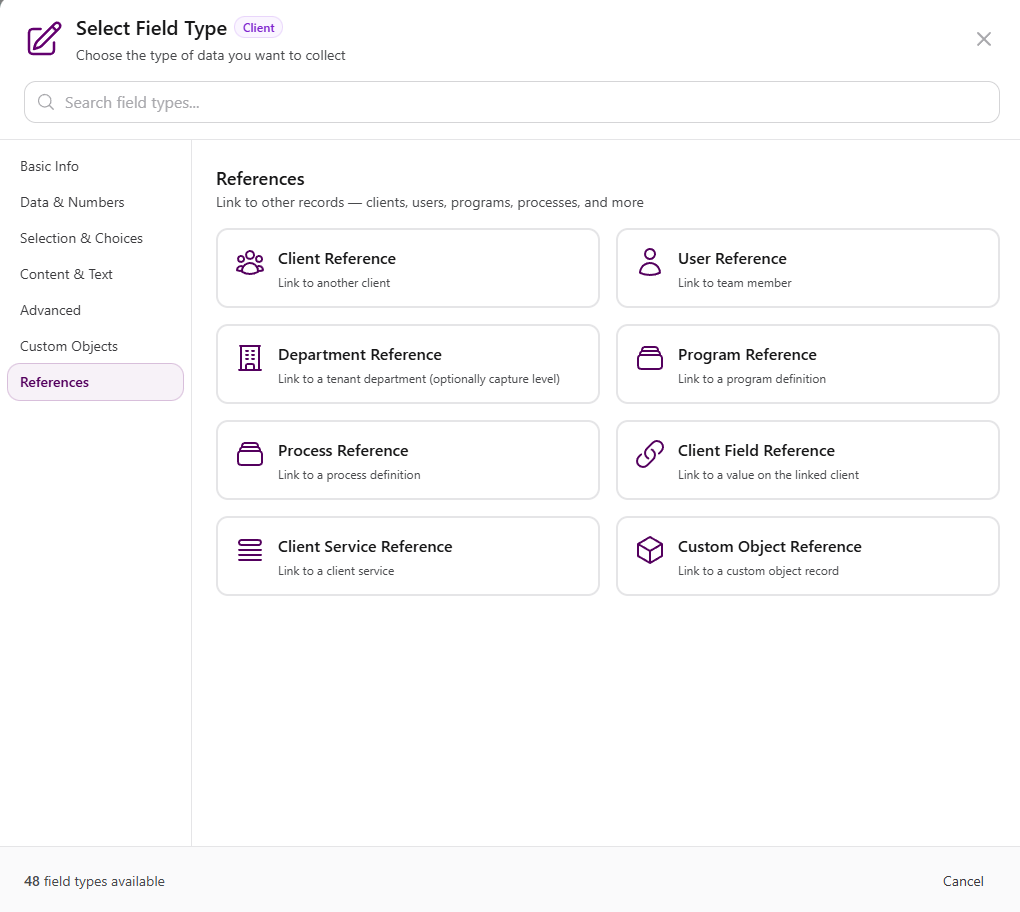Viewport: 1020px width, 912px height.
Task: Click the '48 field types available' text
Action: [x=94, y=881]
